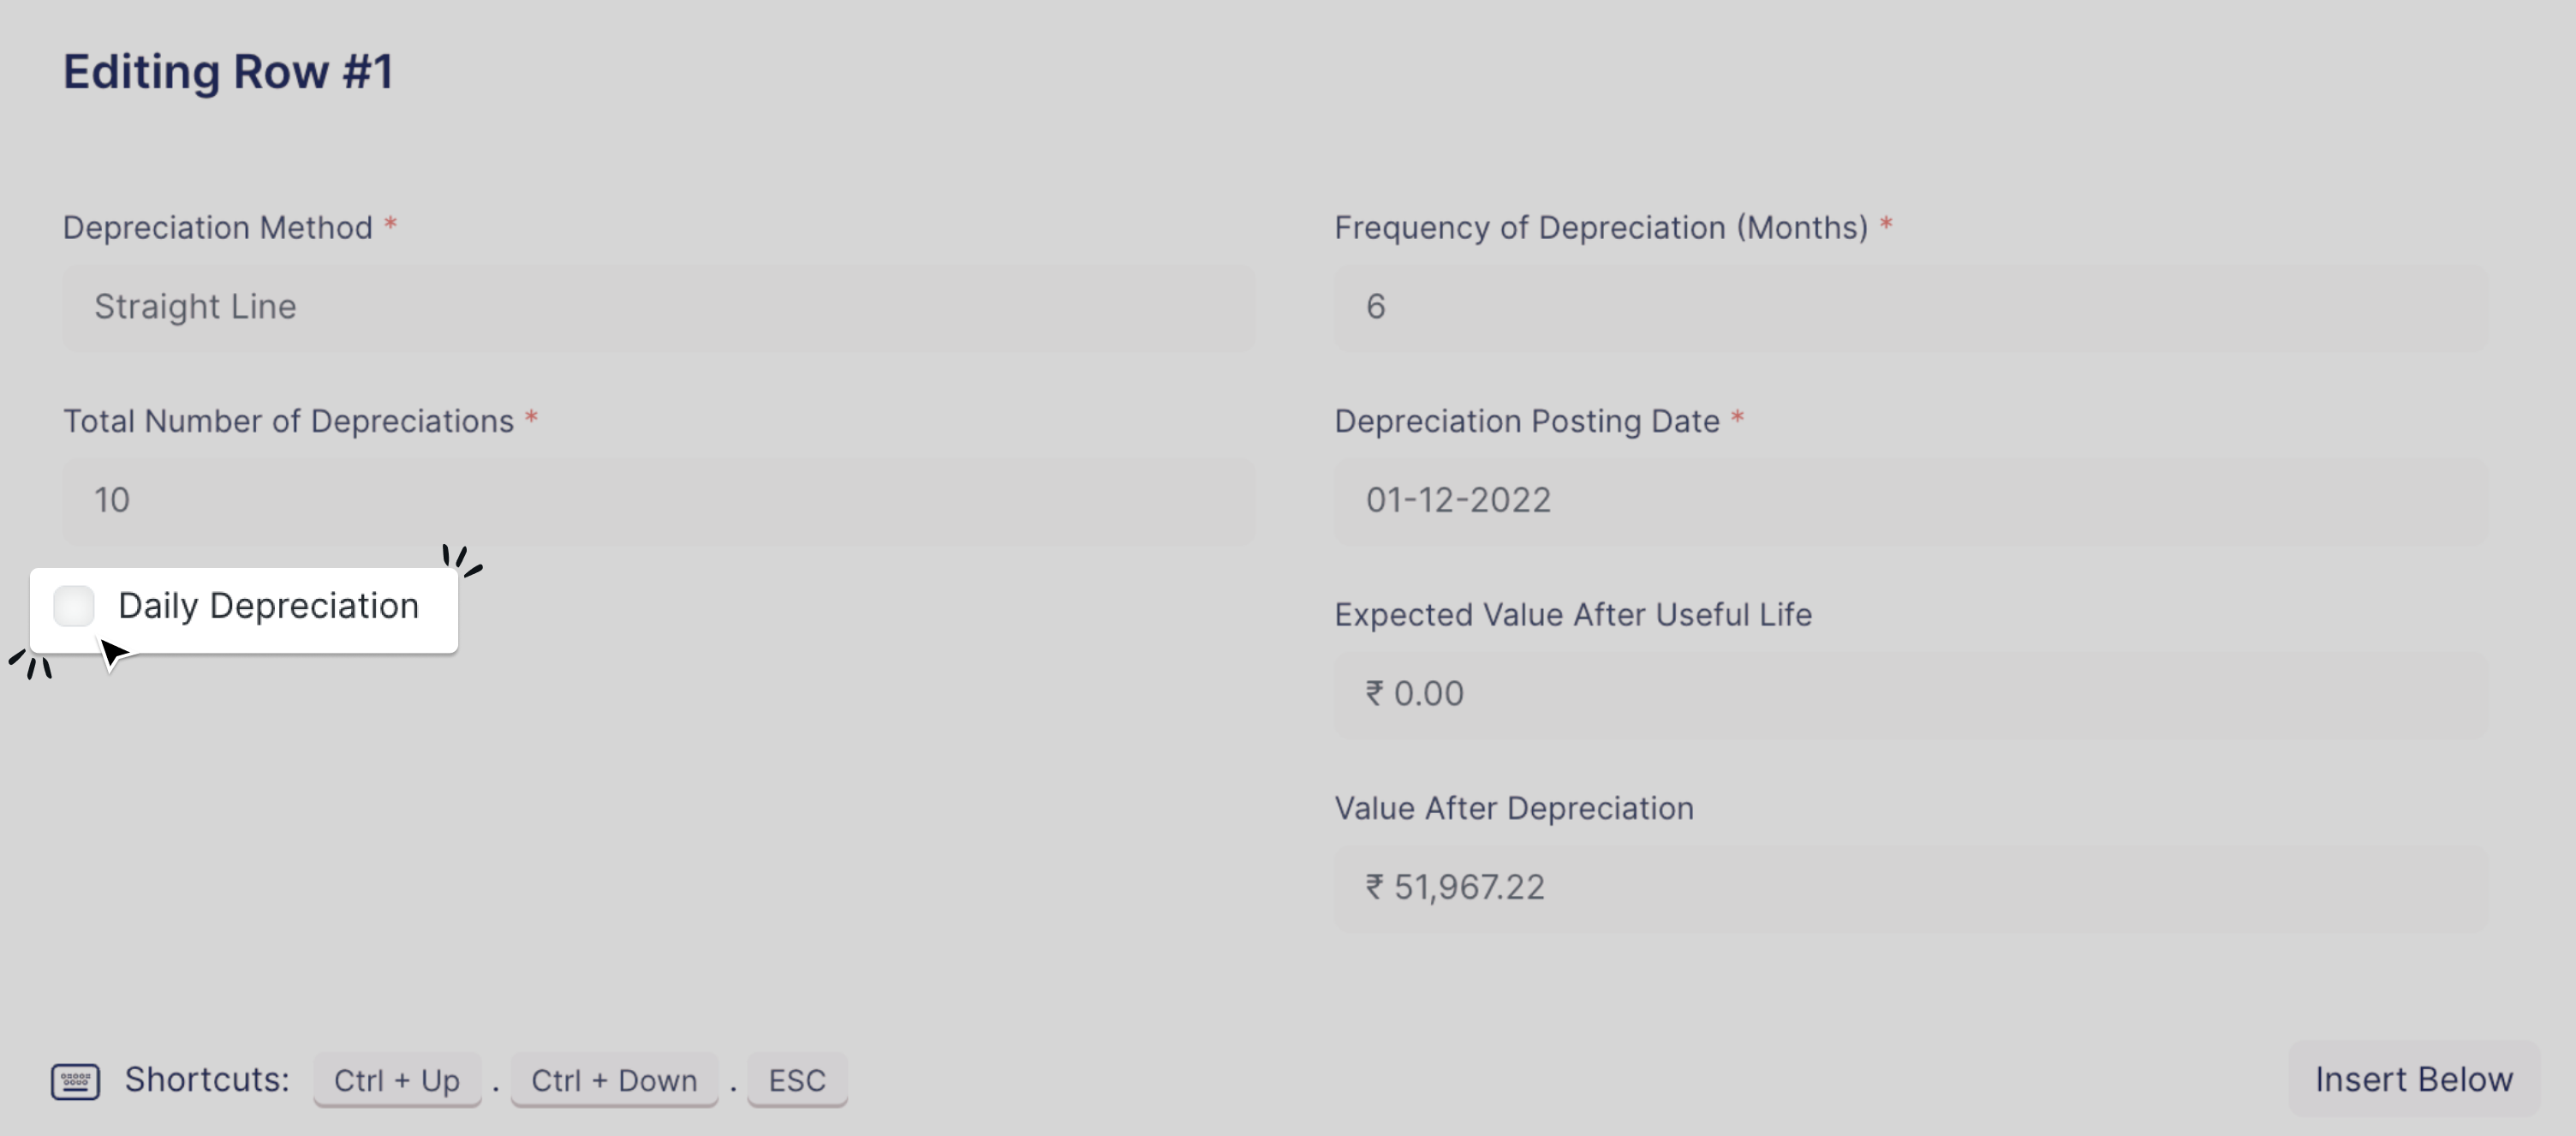Click the Ctrl + Down shortcut key

click(x=614, y=1080)
